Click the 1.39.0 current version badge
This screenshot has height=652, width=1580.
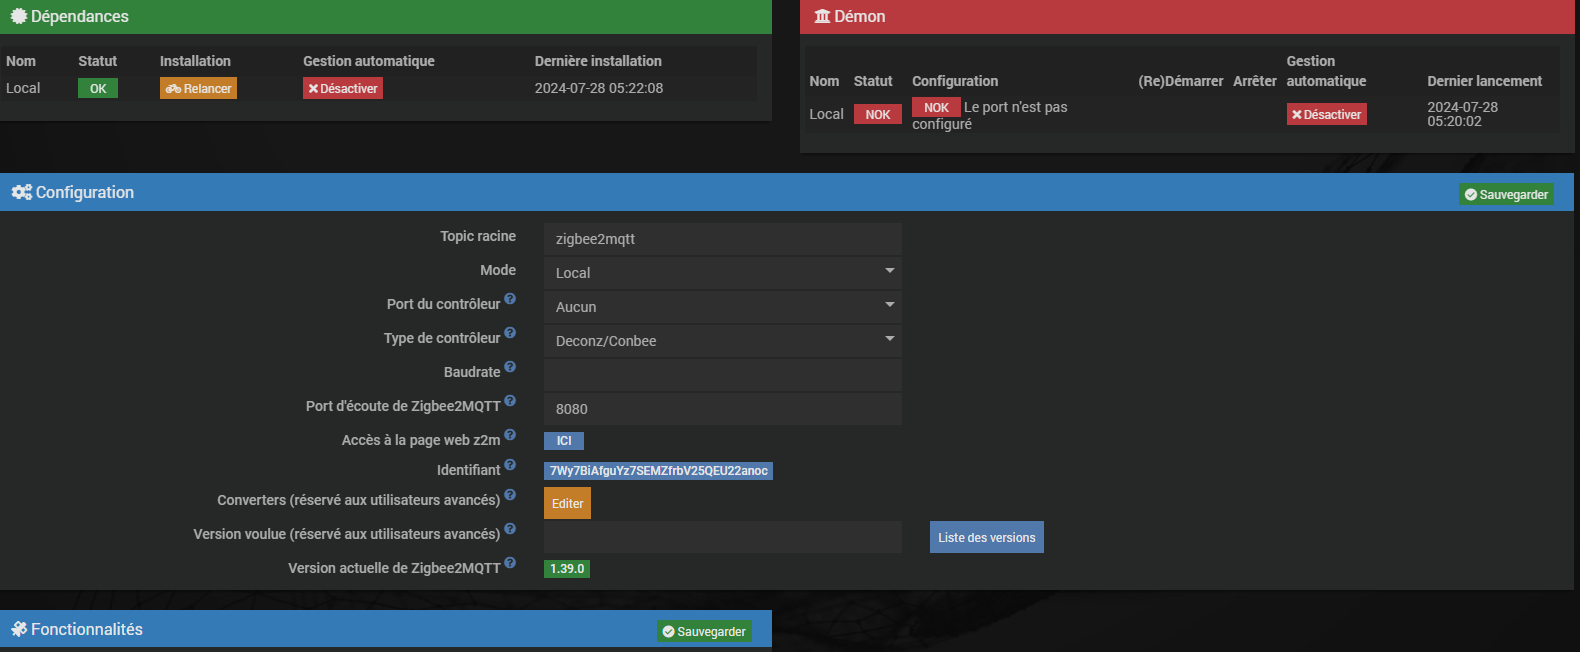tap(567, 568)
